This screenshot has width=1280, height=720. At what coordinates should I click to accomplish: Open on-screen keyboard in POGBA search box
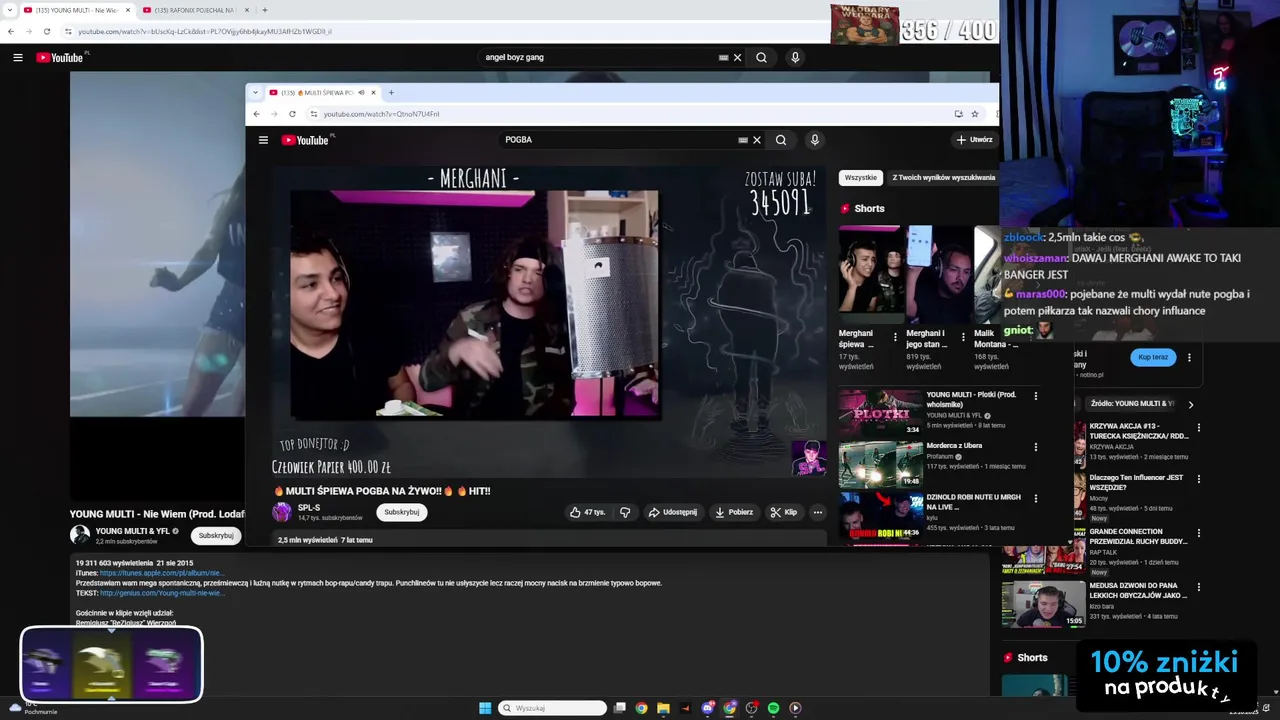tap(743, 140)
